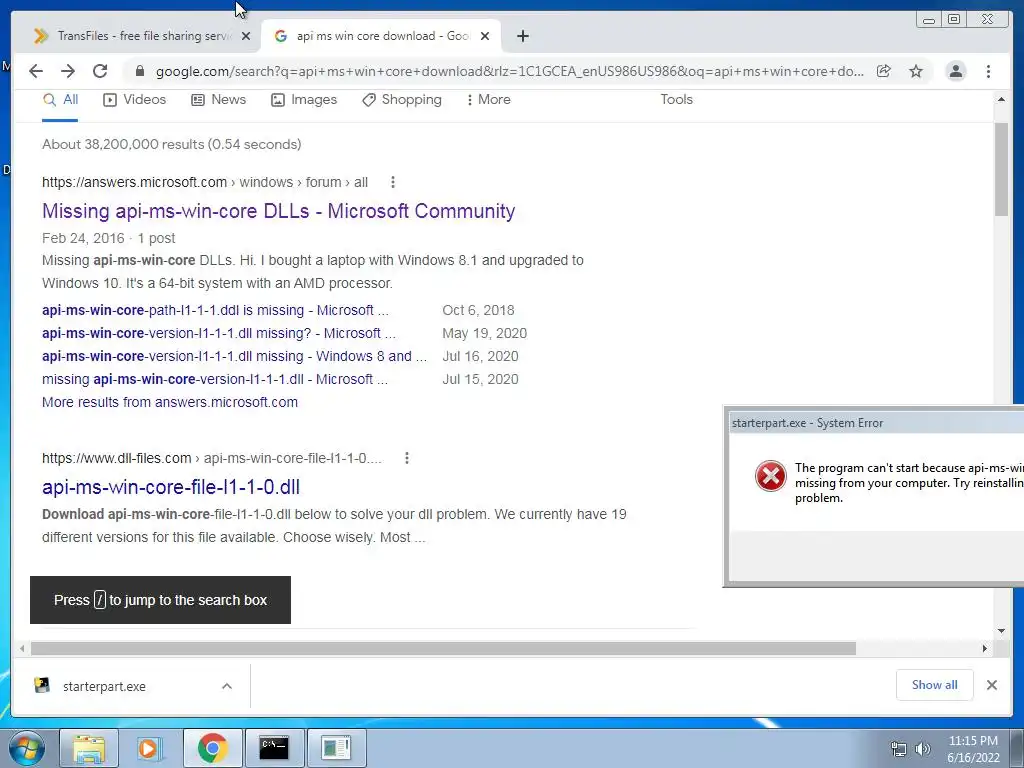The image size is (1024, 768).
Task: Click More results from answers.microsoft.com
Action: coord(170,402)
